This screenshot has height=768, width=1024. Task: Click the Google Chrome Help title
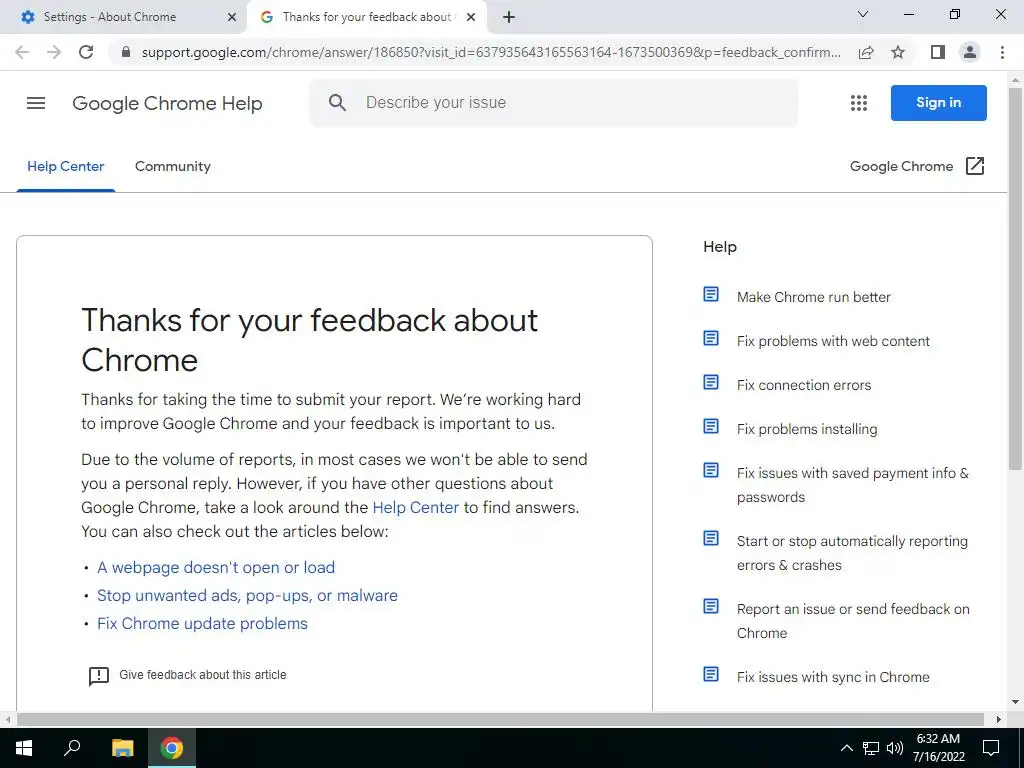167,103
